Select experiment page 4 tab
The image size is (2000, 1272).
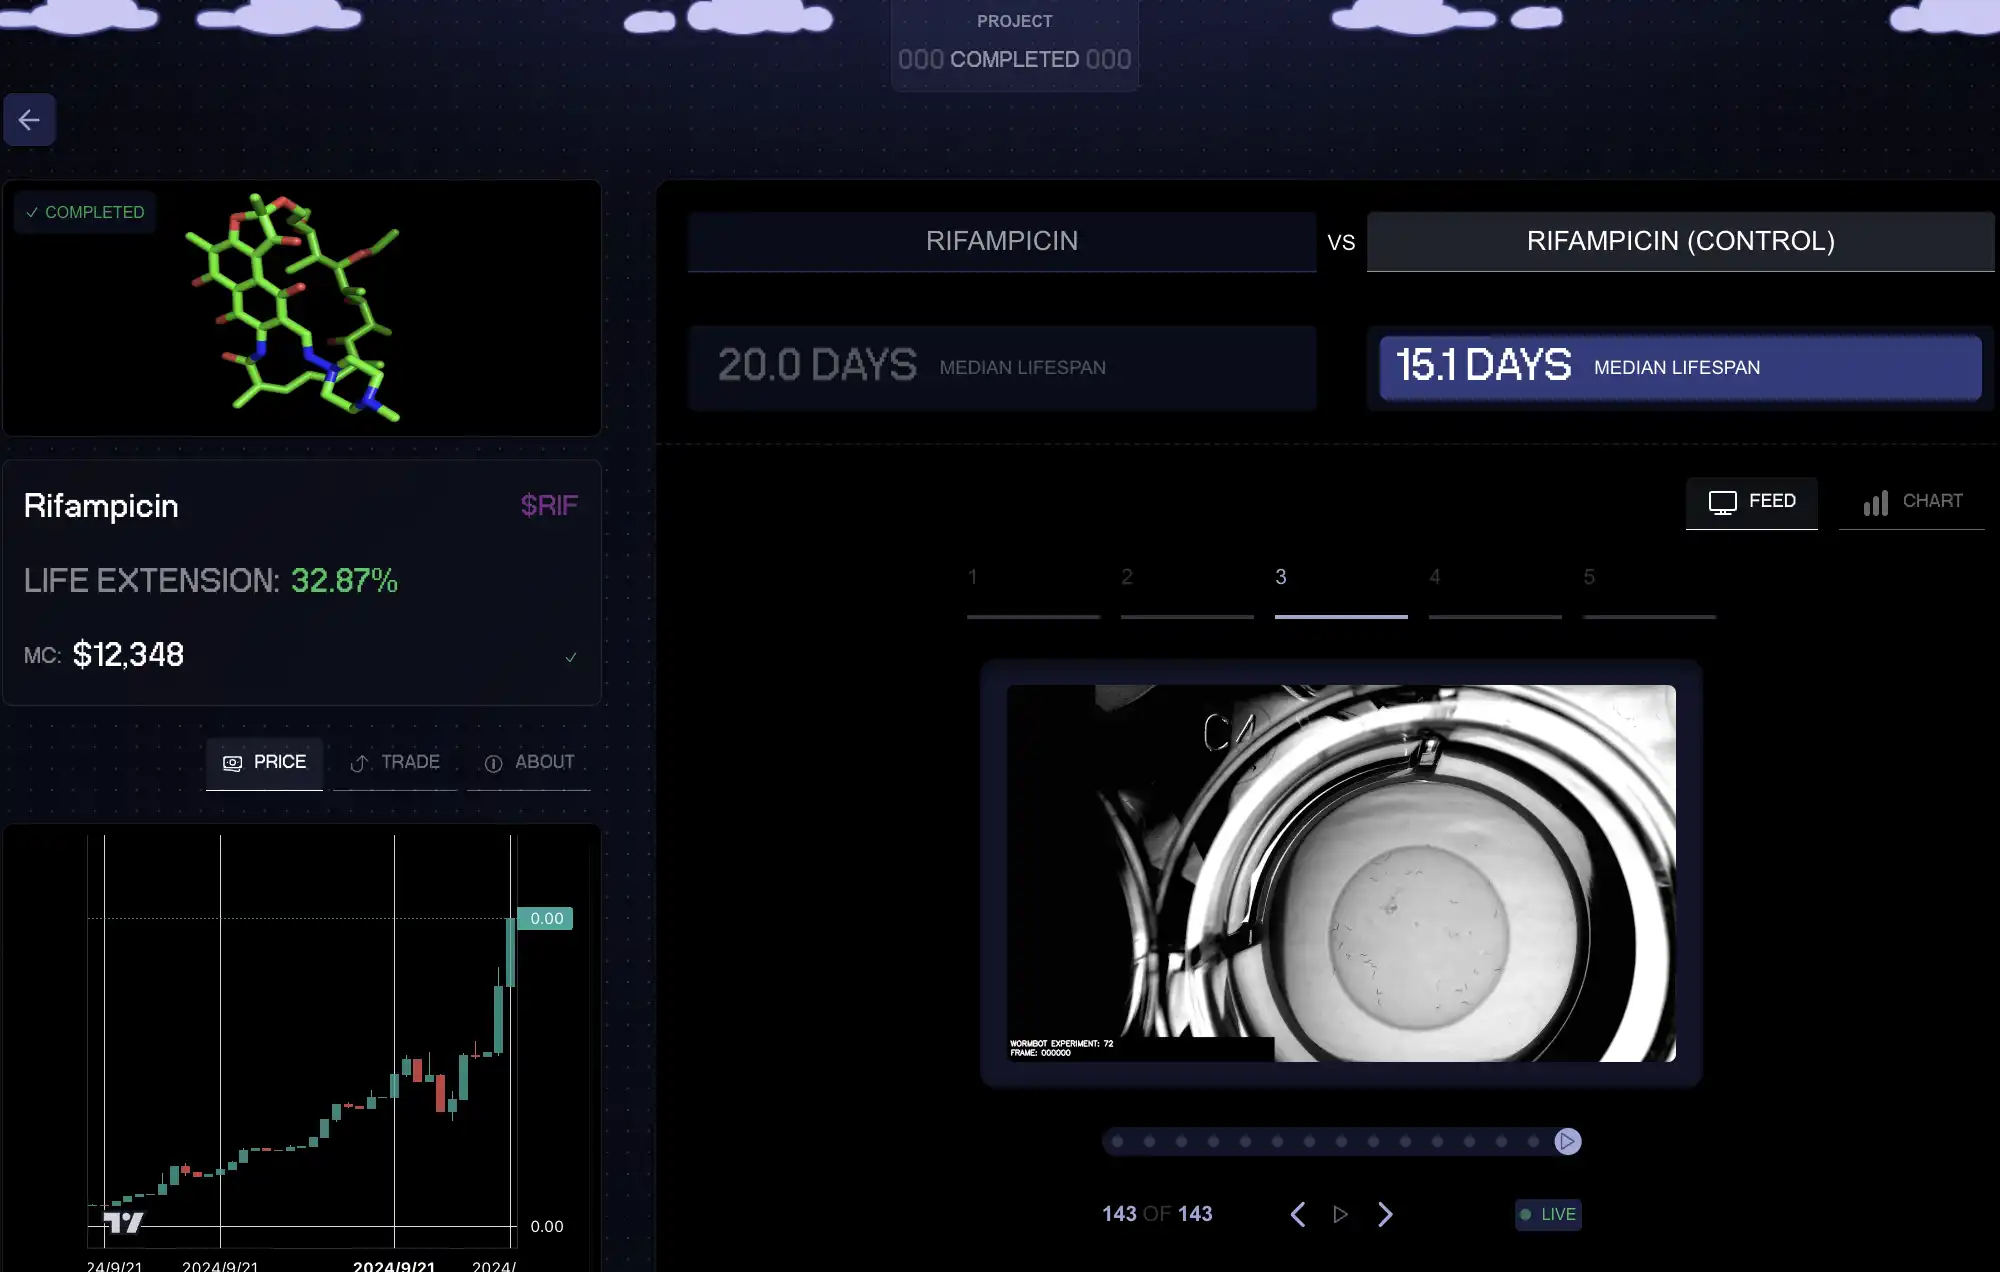point(1434,577)
